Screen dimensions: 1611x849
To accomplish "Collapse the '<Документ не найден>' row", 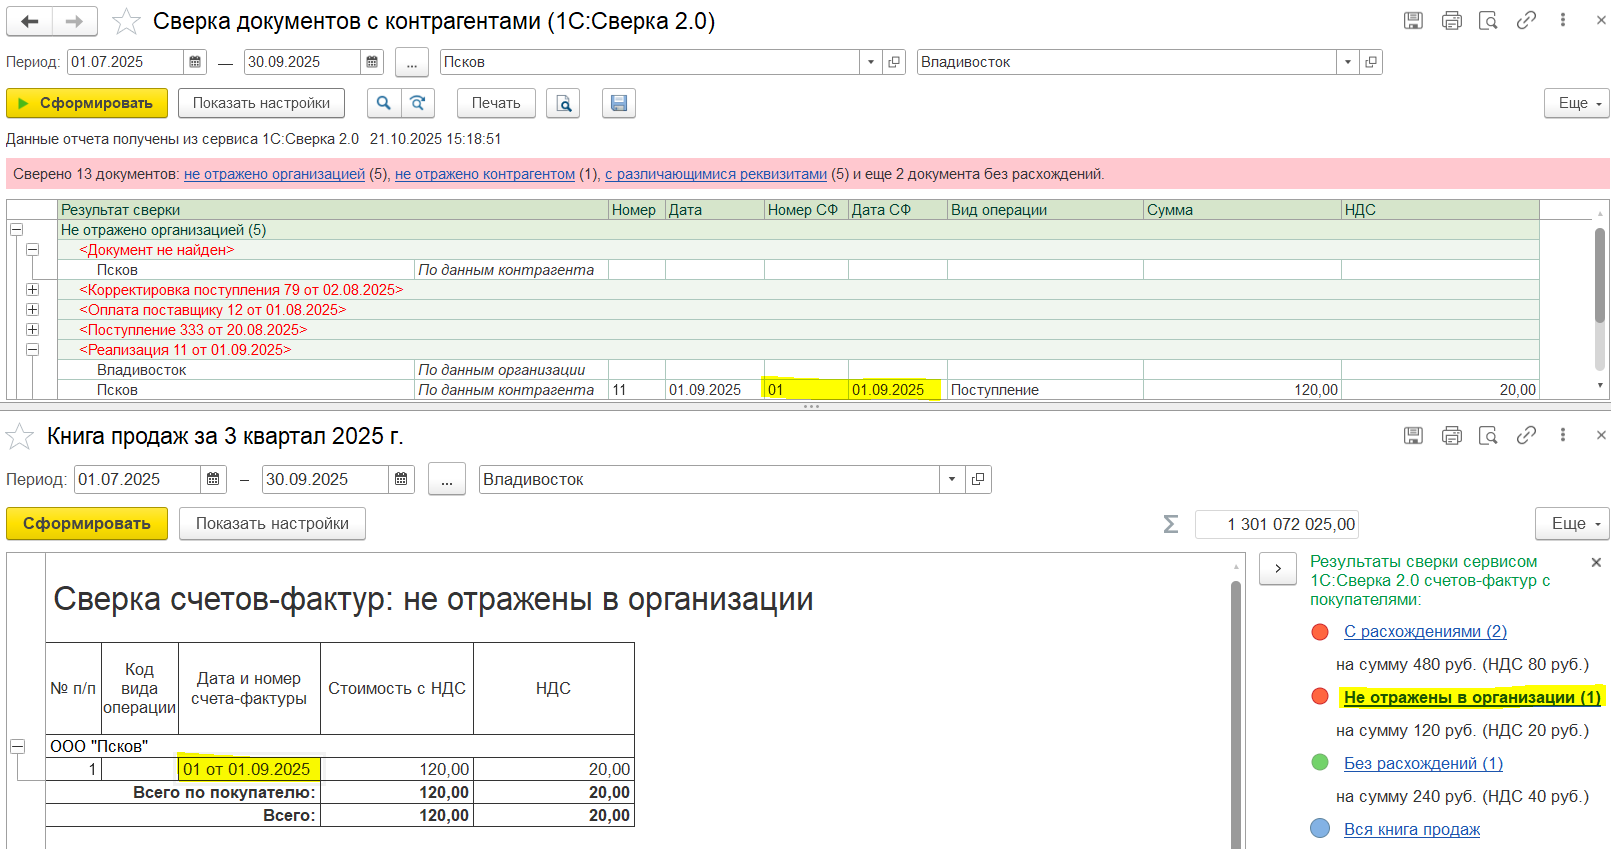I will point(33,250).
